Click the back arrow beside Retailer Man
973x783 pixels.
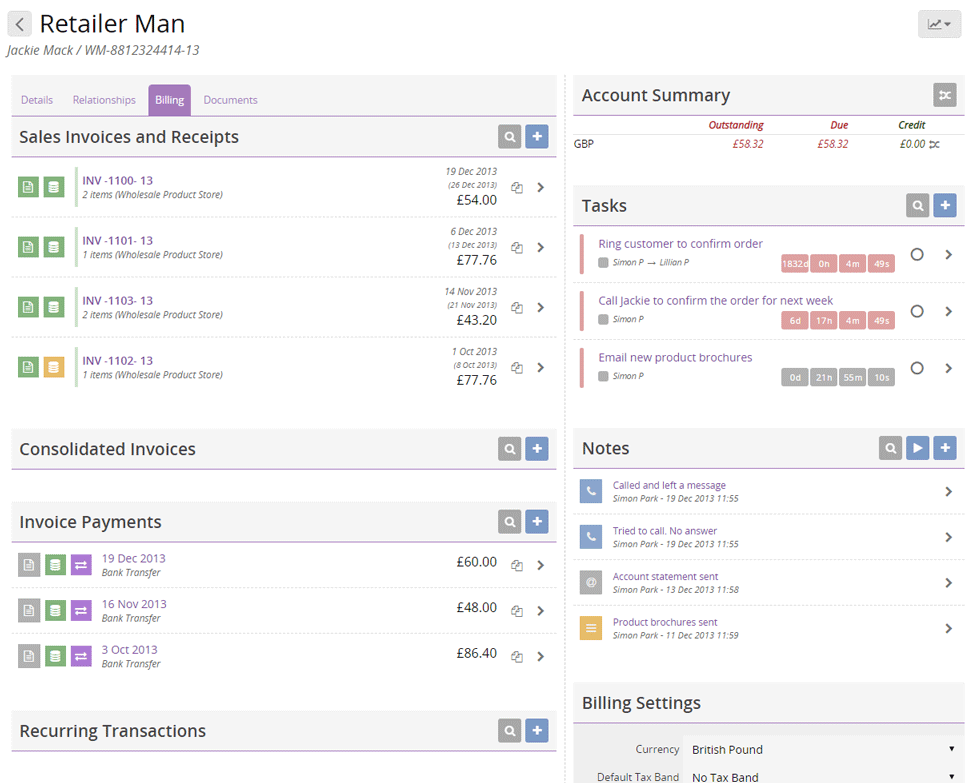(19, 25)
